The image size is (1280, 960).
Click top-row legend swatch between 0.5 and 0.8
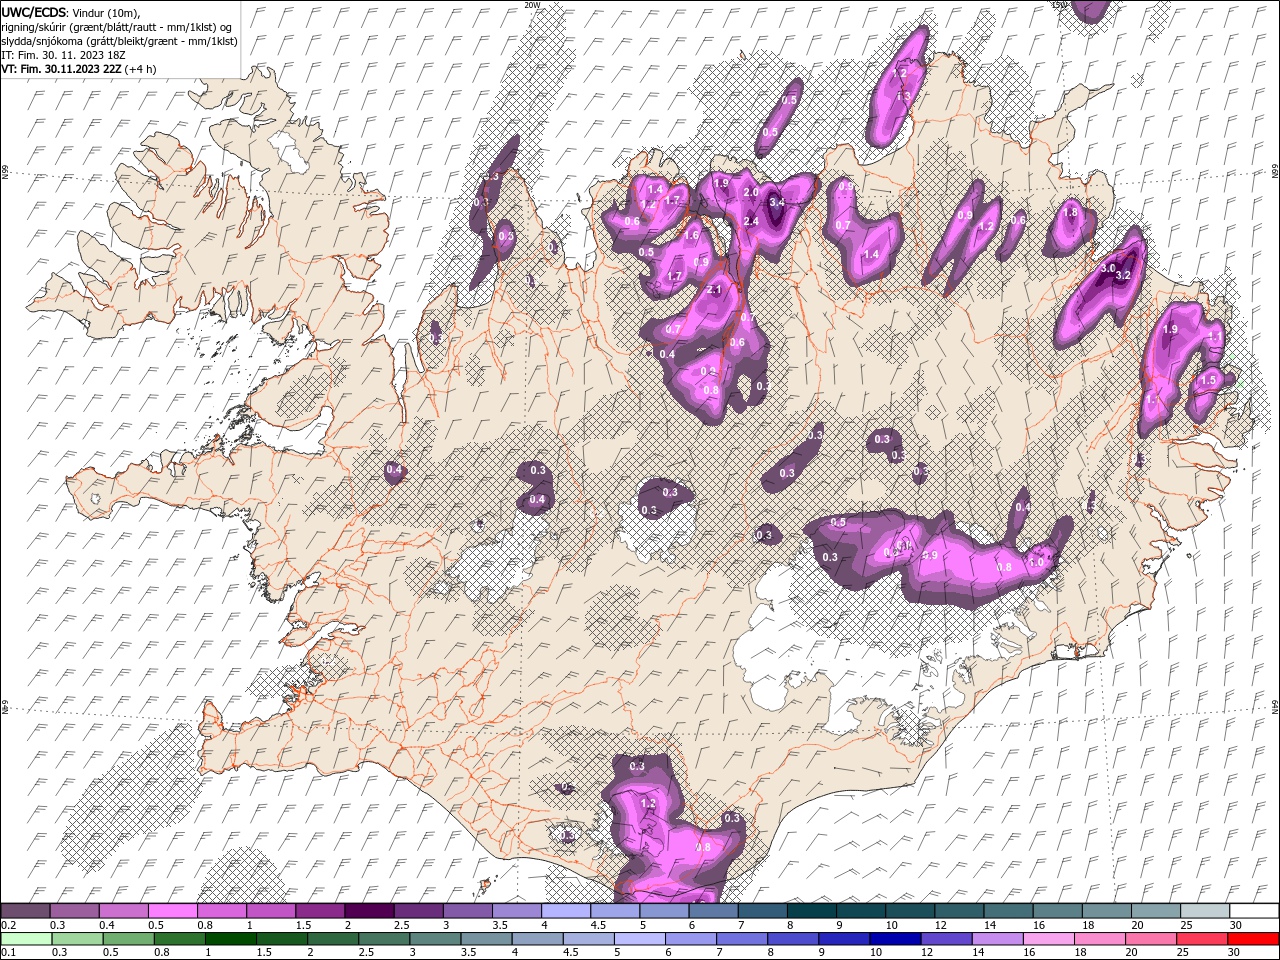pos(172,911)
